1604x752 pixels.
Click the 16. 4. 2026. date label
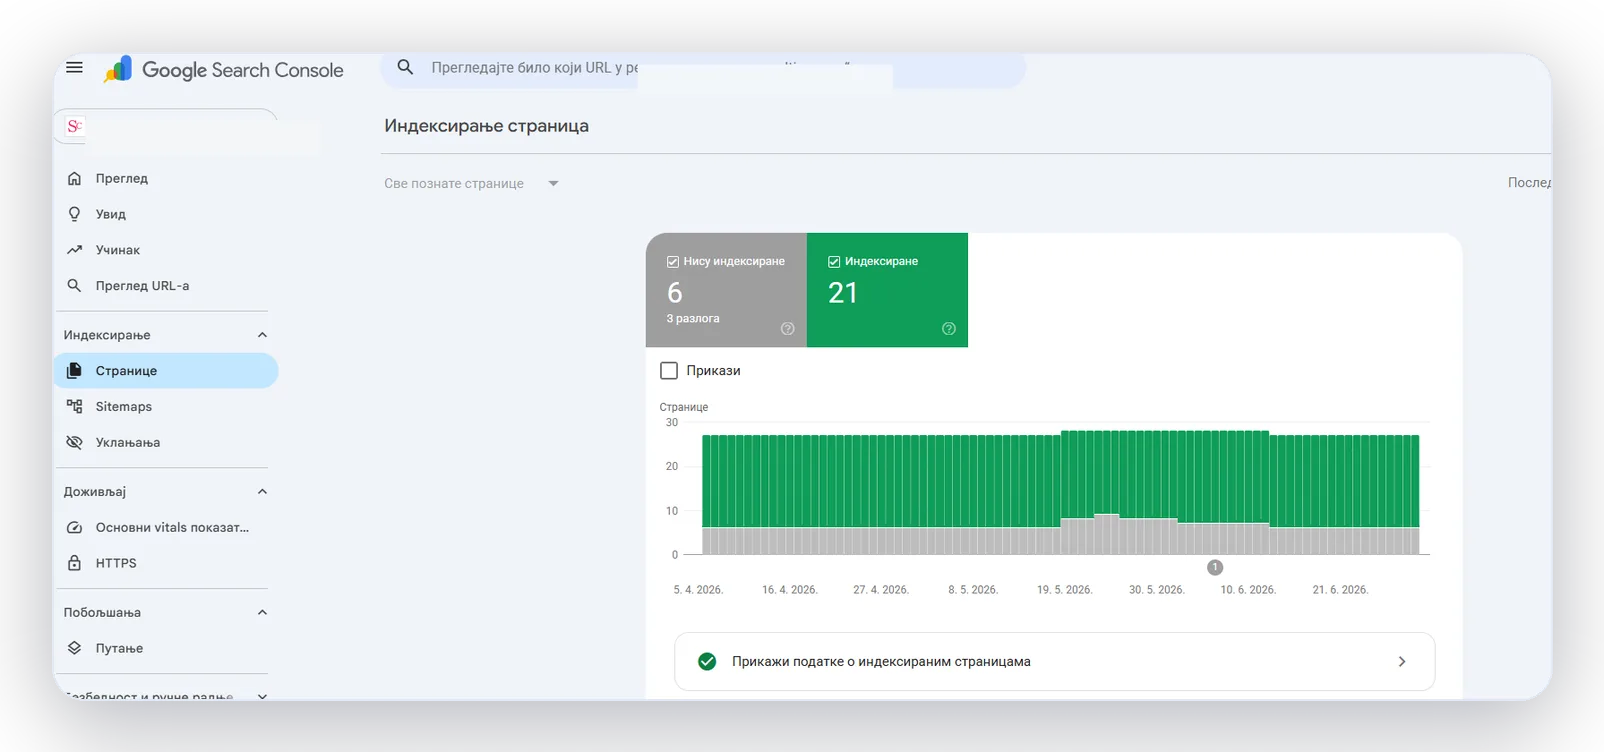(x=790, y=590)
